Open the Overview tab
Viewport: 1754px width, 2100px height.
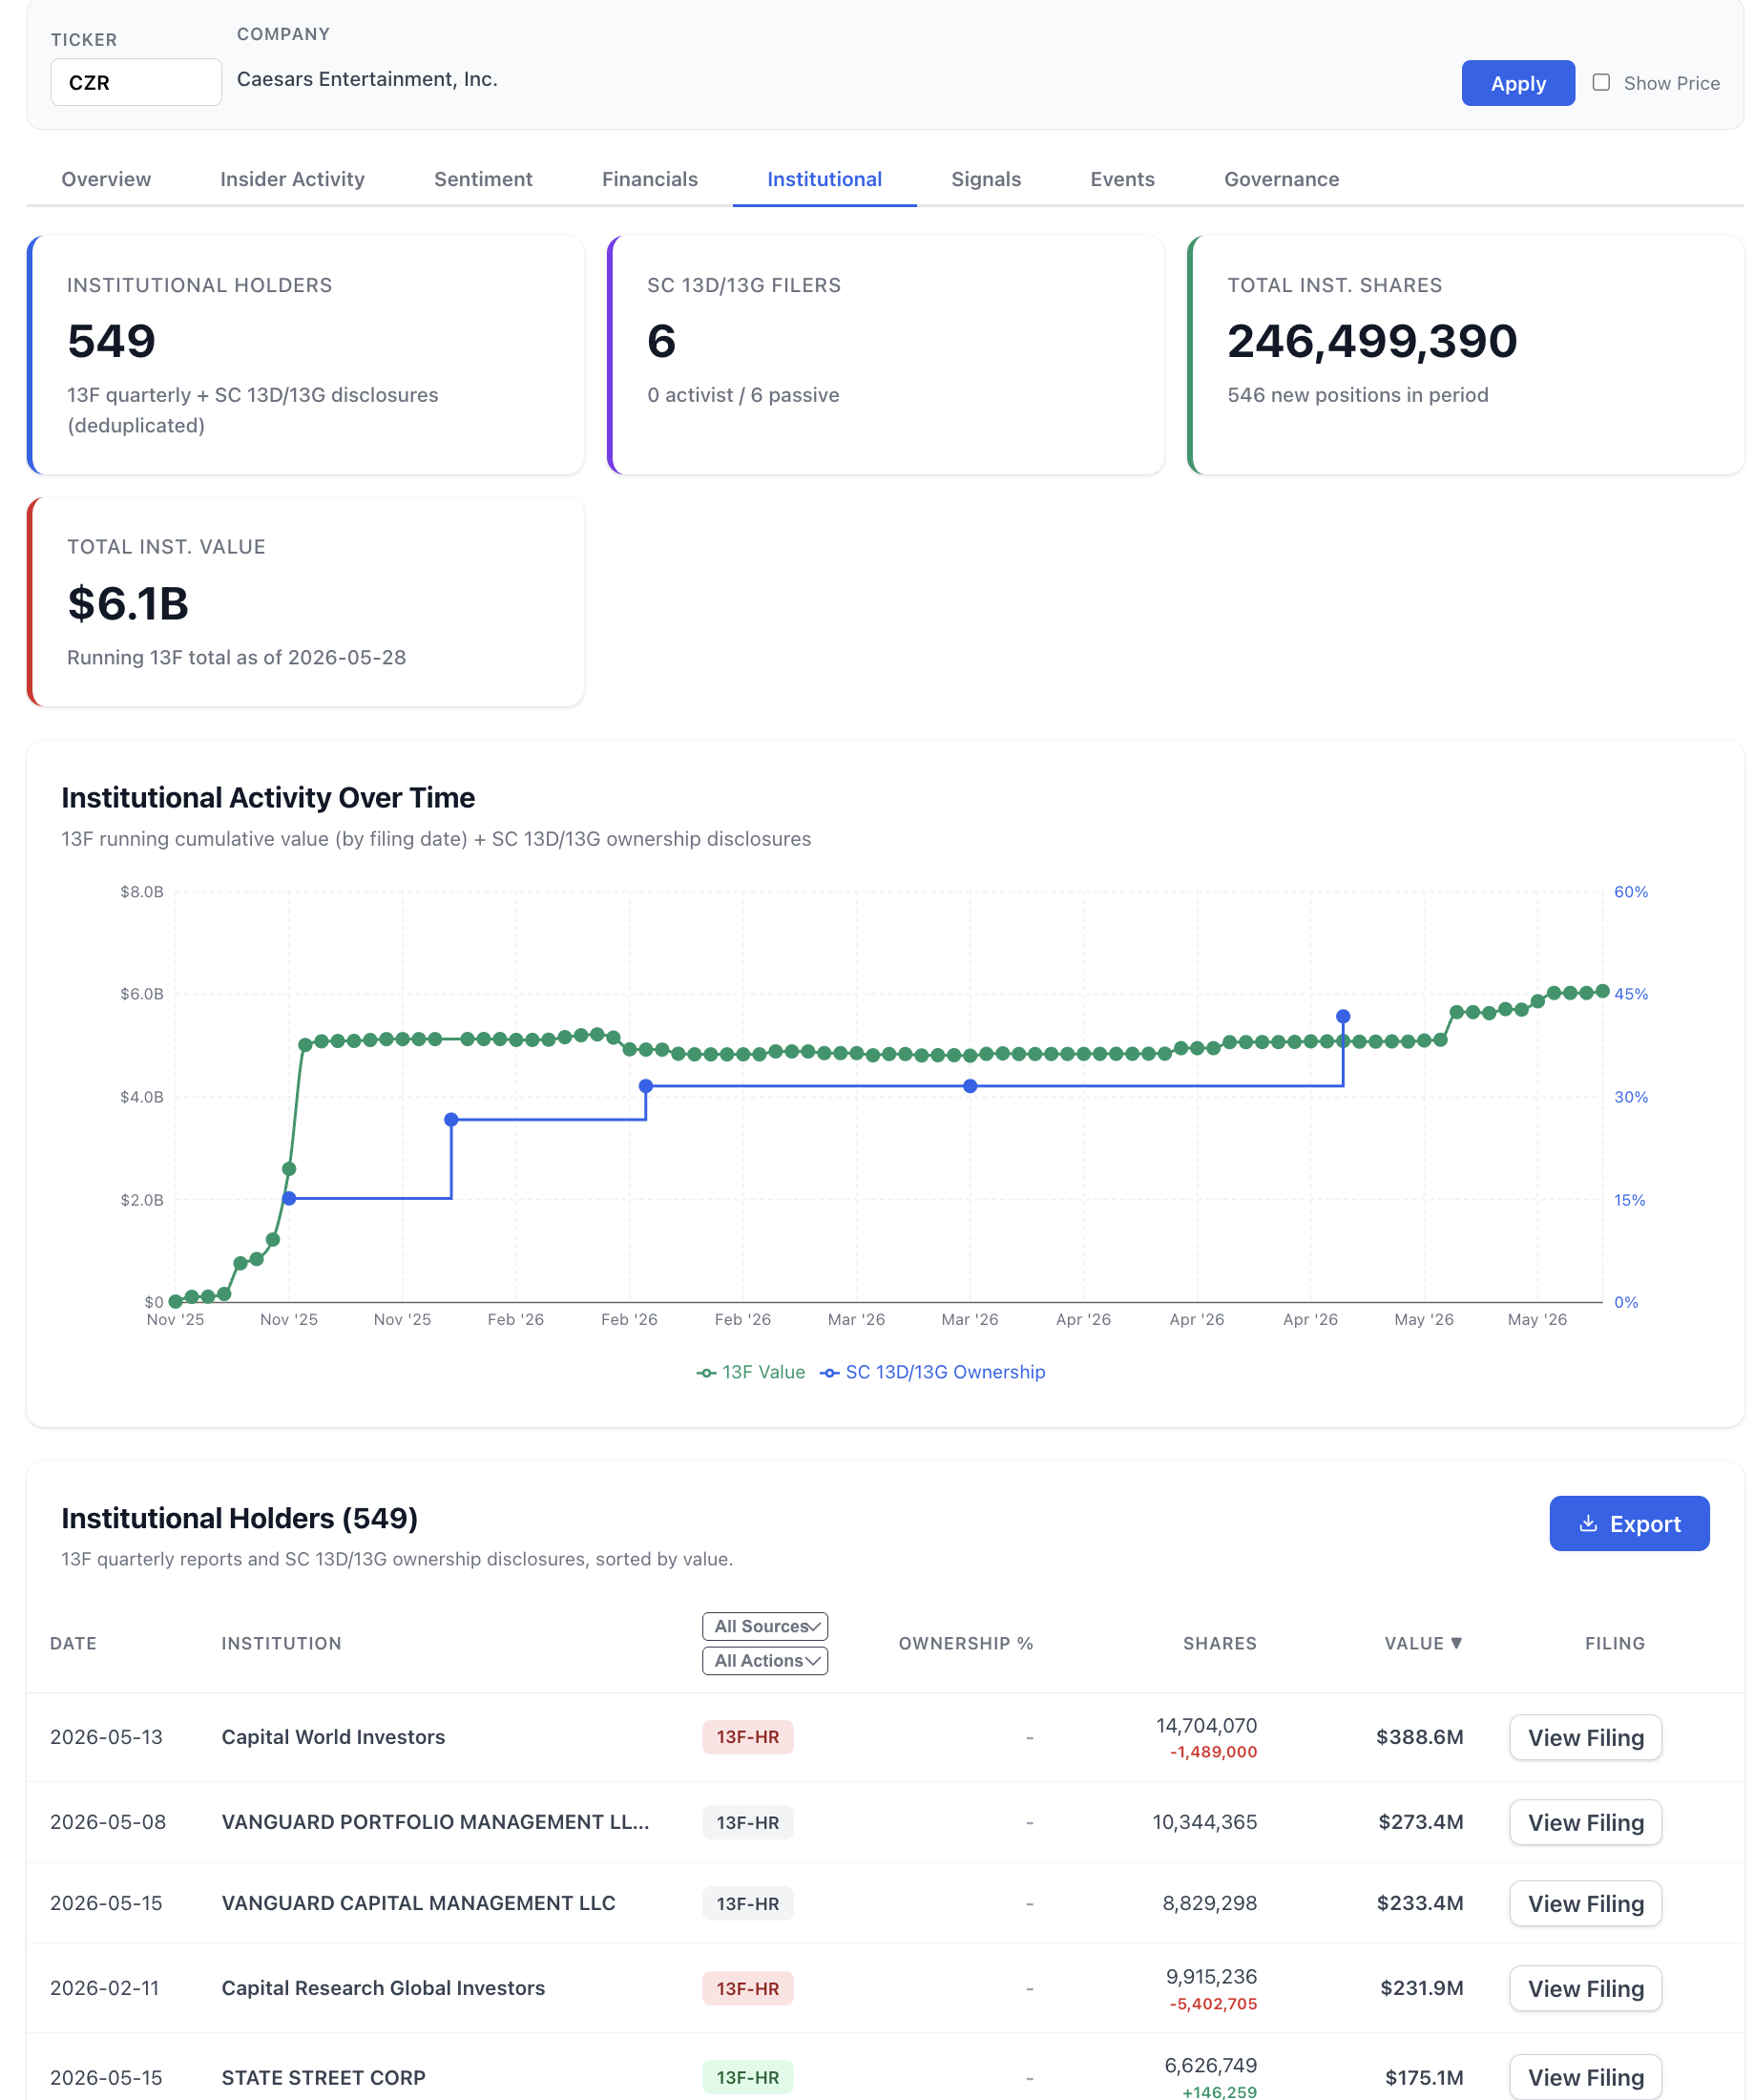(x=106, y=179)
